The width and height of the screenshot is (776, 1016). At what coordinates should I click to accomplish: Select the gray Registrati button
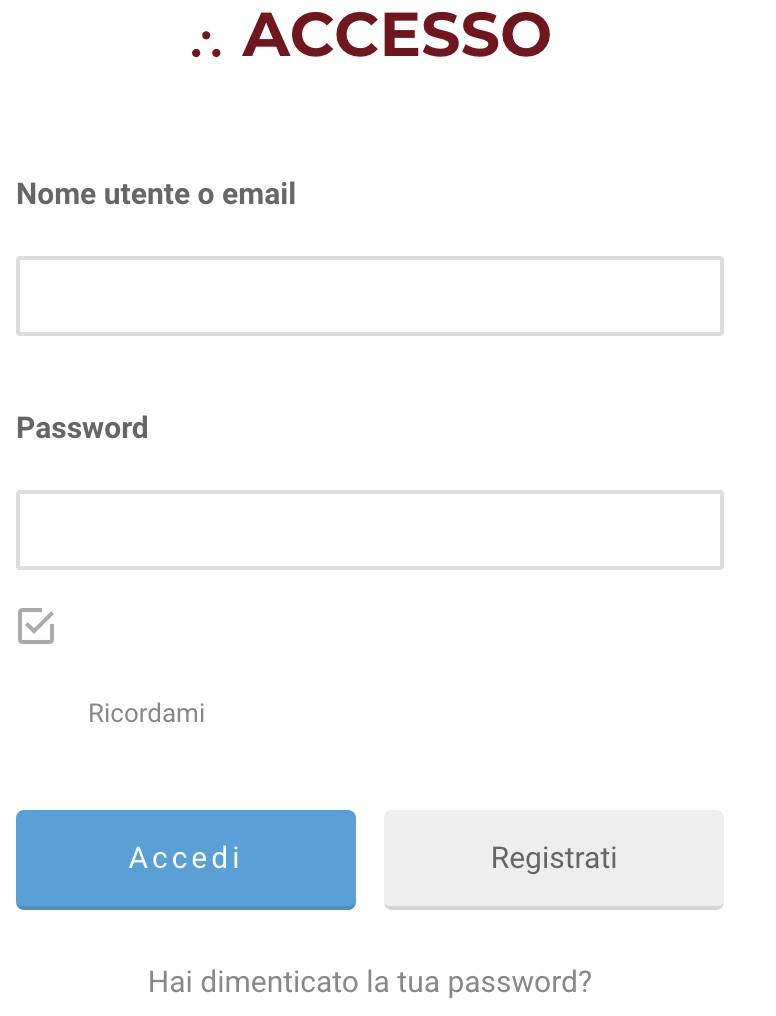[553, 858]
